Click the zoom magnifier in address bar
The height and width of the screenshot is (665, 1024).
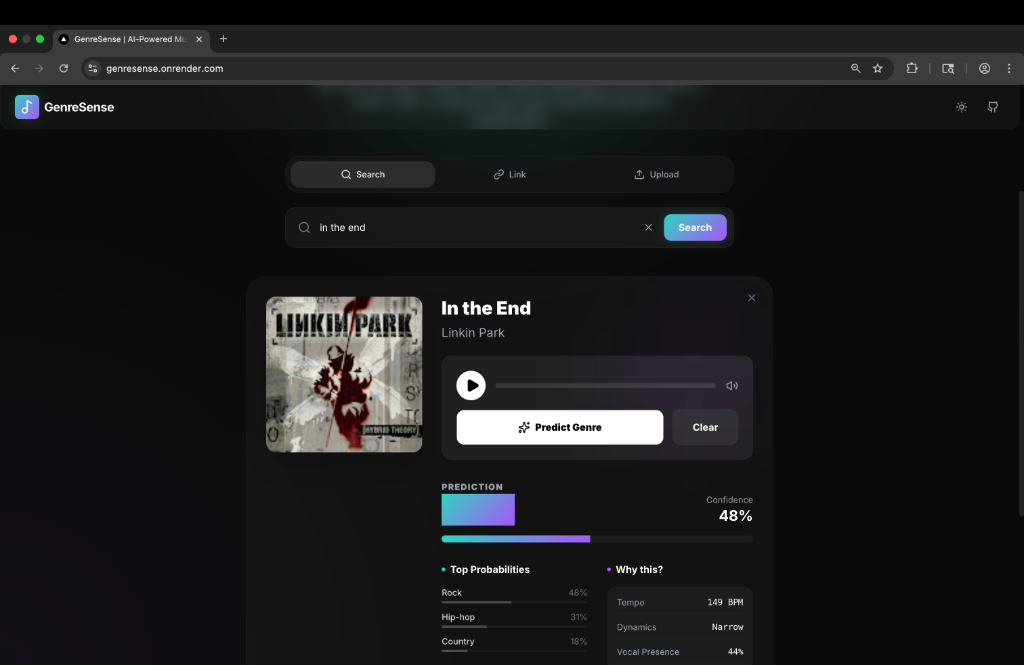[x=855, y=69]
